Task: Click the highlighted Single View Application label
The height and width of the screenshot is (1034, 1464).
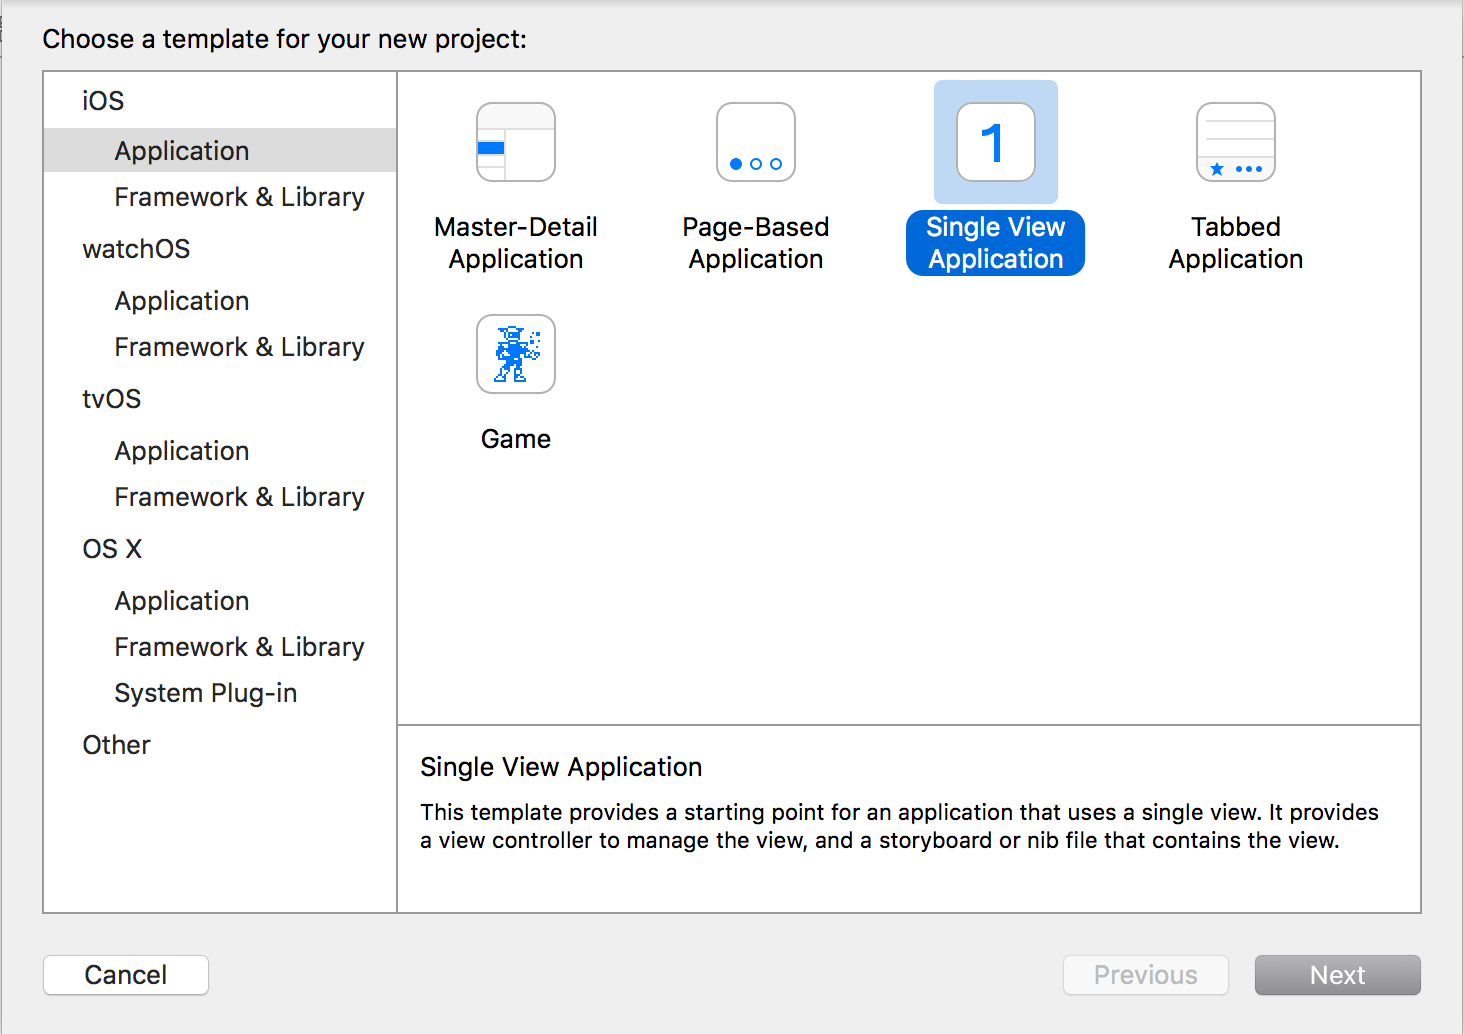Action: coord(996,243)
